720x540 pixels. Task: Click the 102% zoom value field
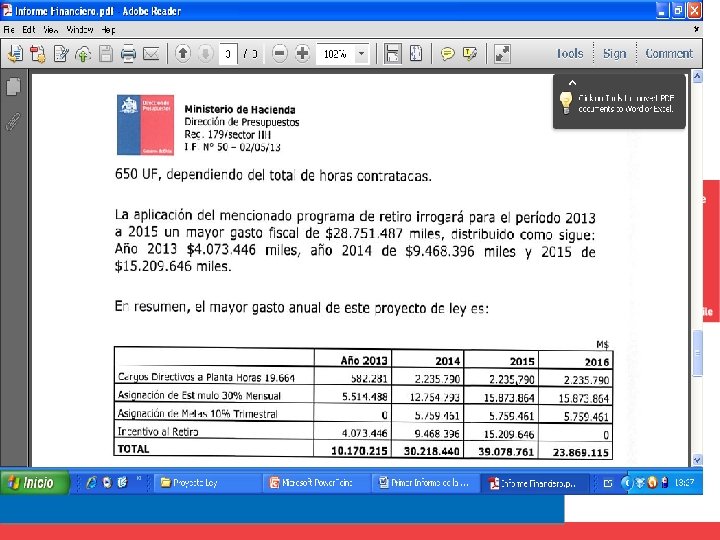click(x=336, y=54)
